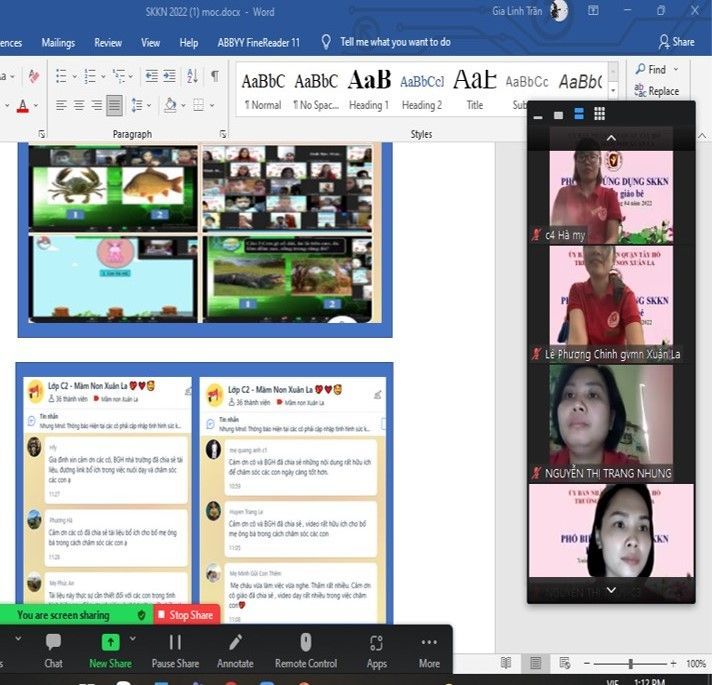712x685 pixels.
Task: Toggle justify text alignment
Action: pyautogui.click(x=115, y=105)
